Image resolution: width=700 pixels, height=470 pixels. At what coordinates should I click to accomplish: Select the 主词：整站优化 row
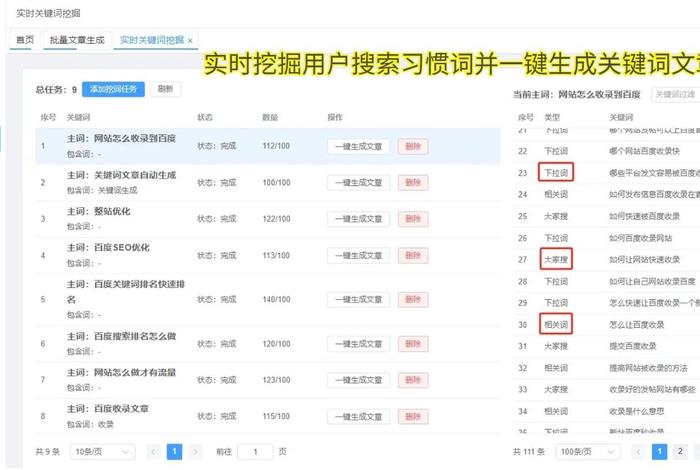[267, 219]
